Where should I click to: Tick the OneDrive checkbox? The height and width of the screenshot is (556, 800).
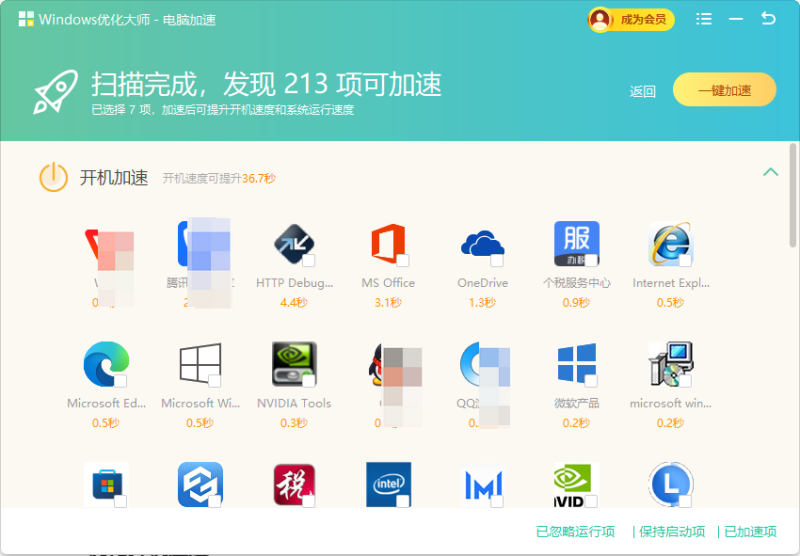click(x=496, y=261)
